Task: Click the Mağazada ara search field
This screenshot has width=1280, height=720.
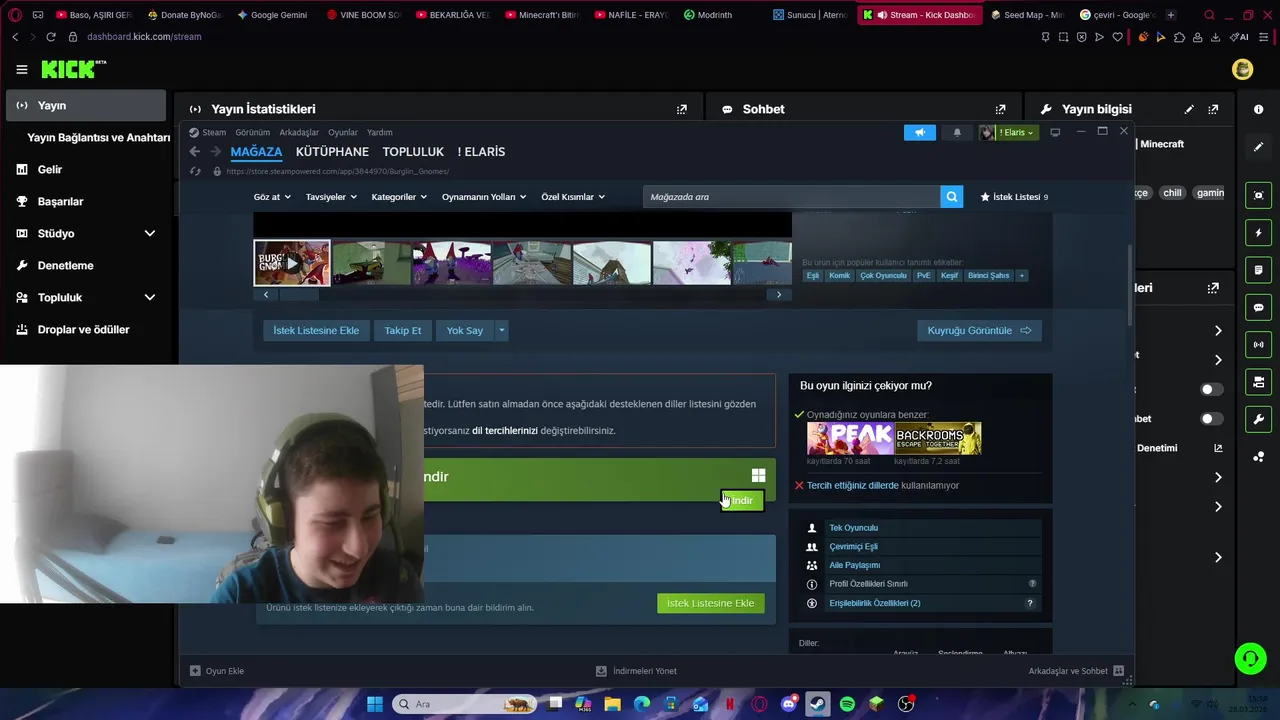Action: (791, 197)
